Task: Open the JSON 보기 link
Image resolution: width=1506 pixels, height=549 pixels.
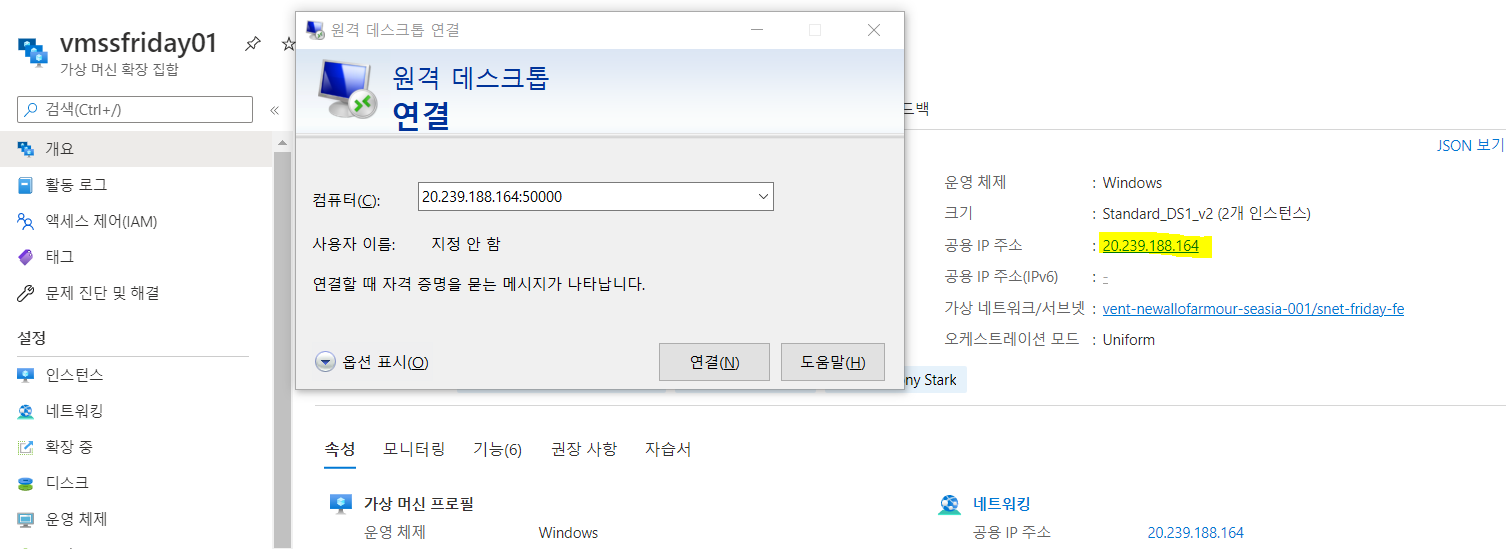Action: tap(1470, 145)
